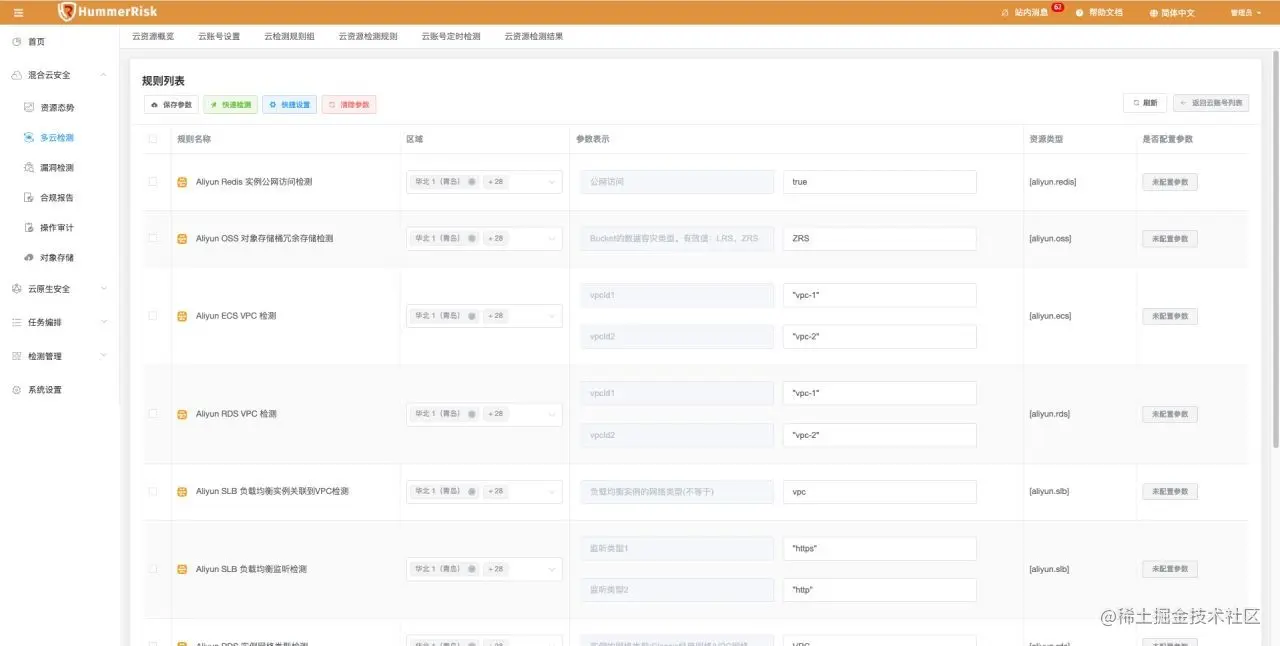Screen dimensions: 1280x646
Task: Click the 检测管理 sidebar icon
Action: pos(17,356)
